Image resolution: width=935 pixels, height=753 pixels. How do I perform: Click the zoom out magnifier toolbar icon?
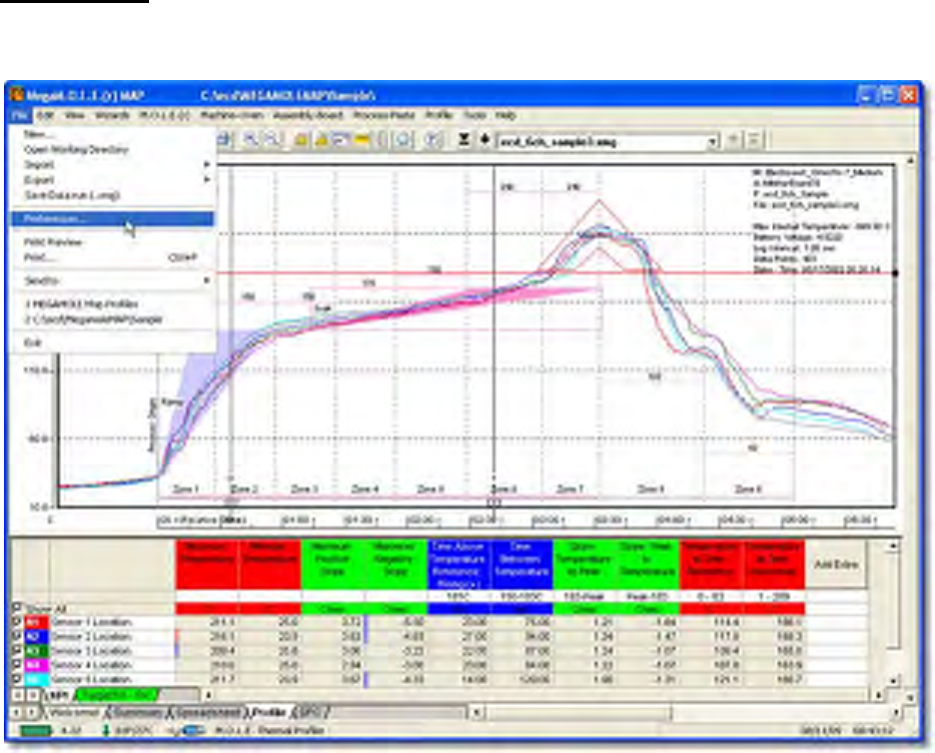tap(272, 140)
